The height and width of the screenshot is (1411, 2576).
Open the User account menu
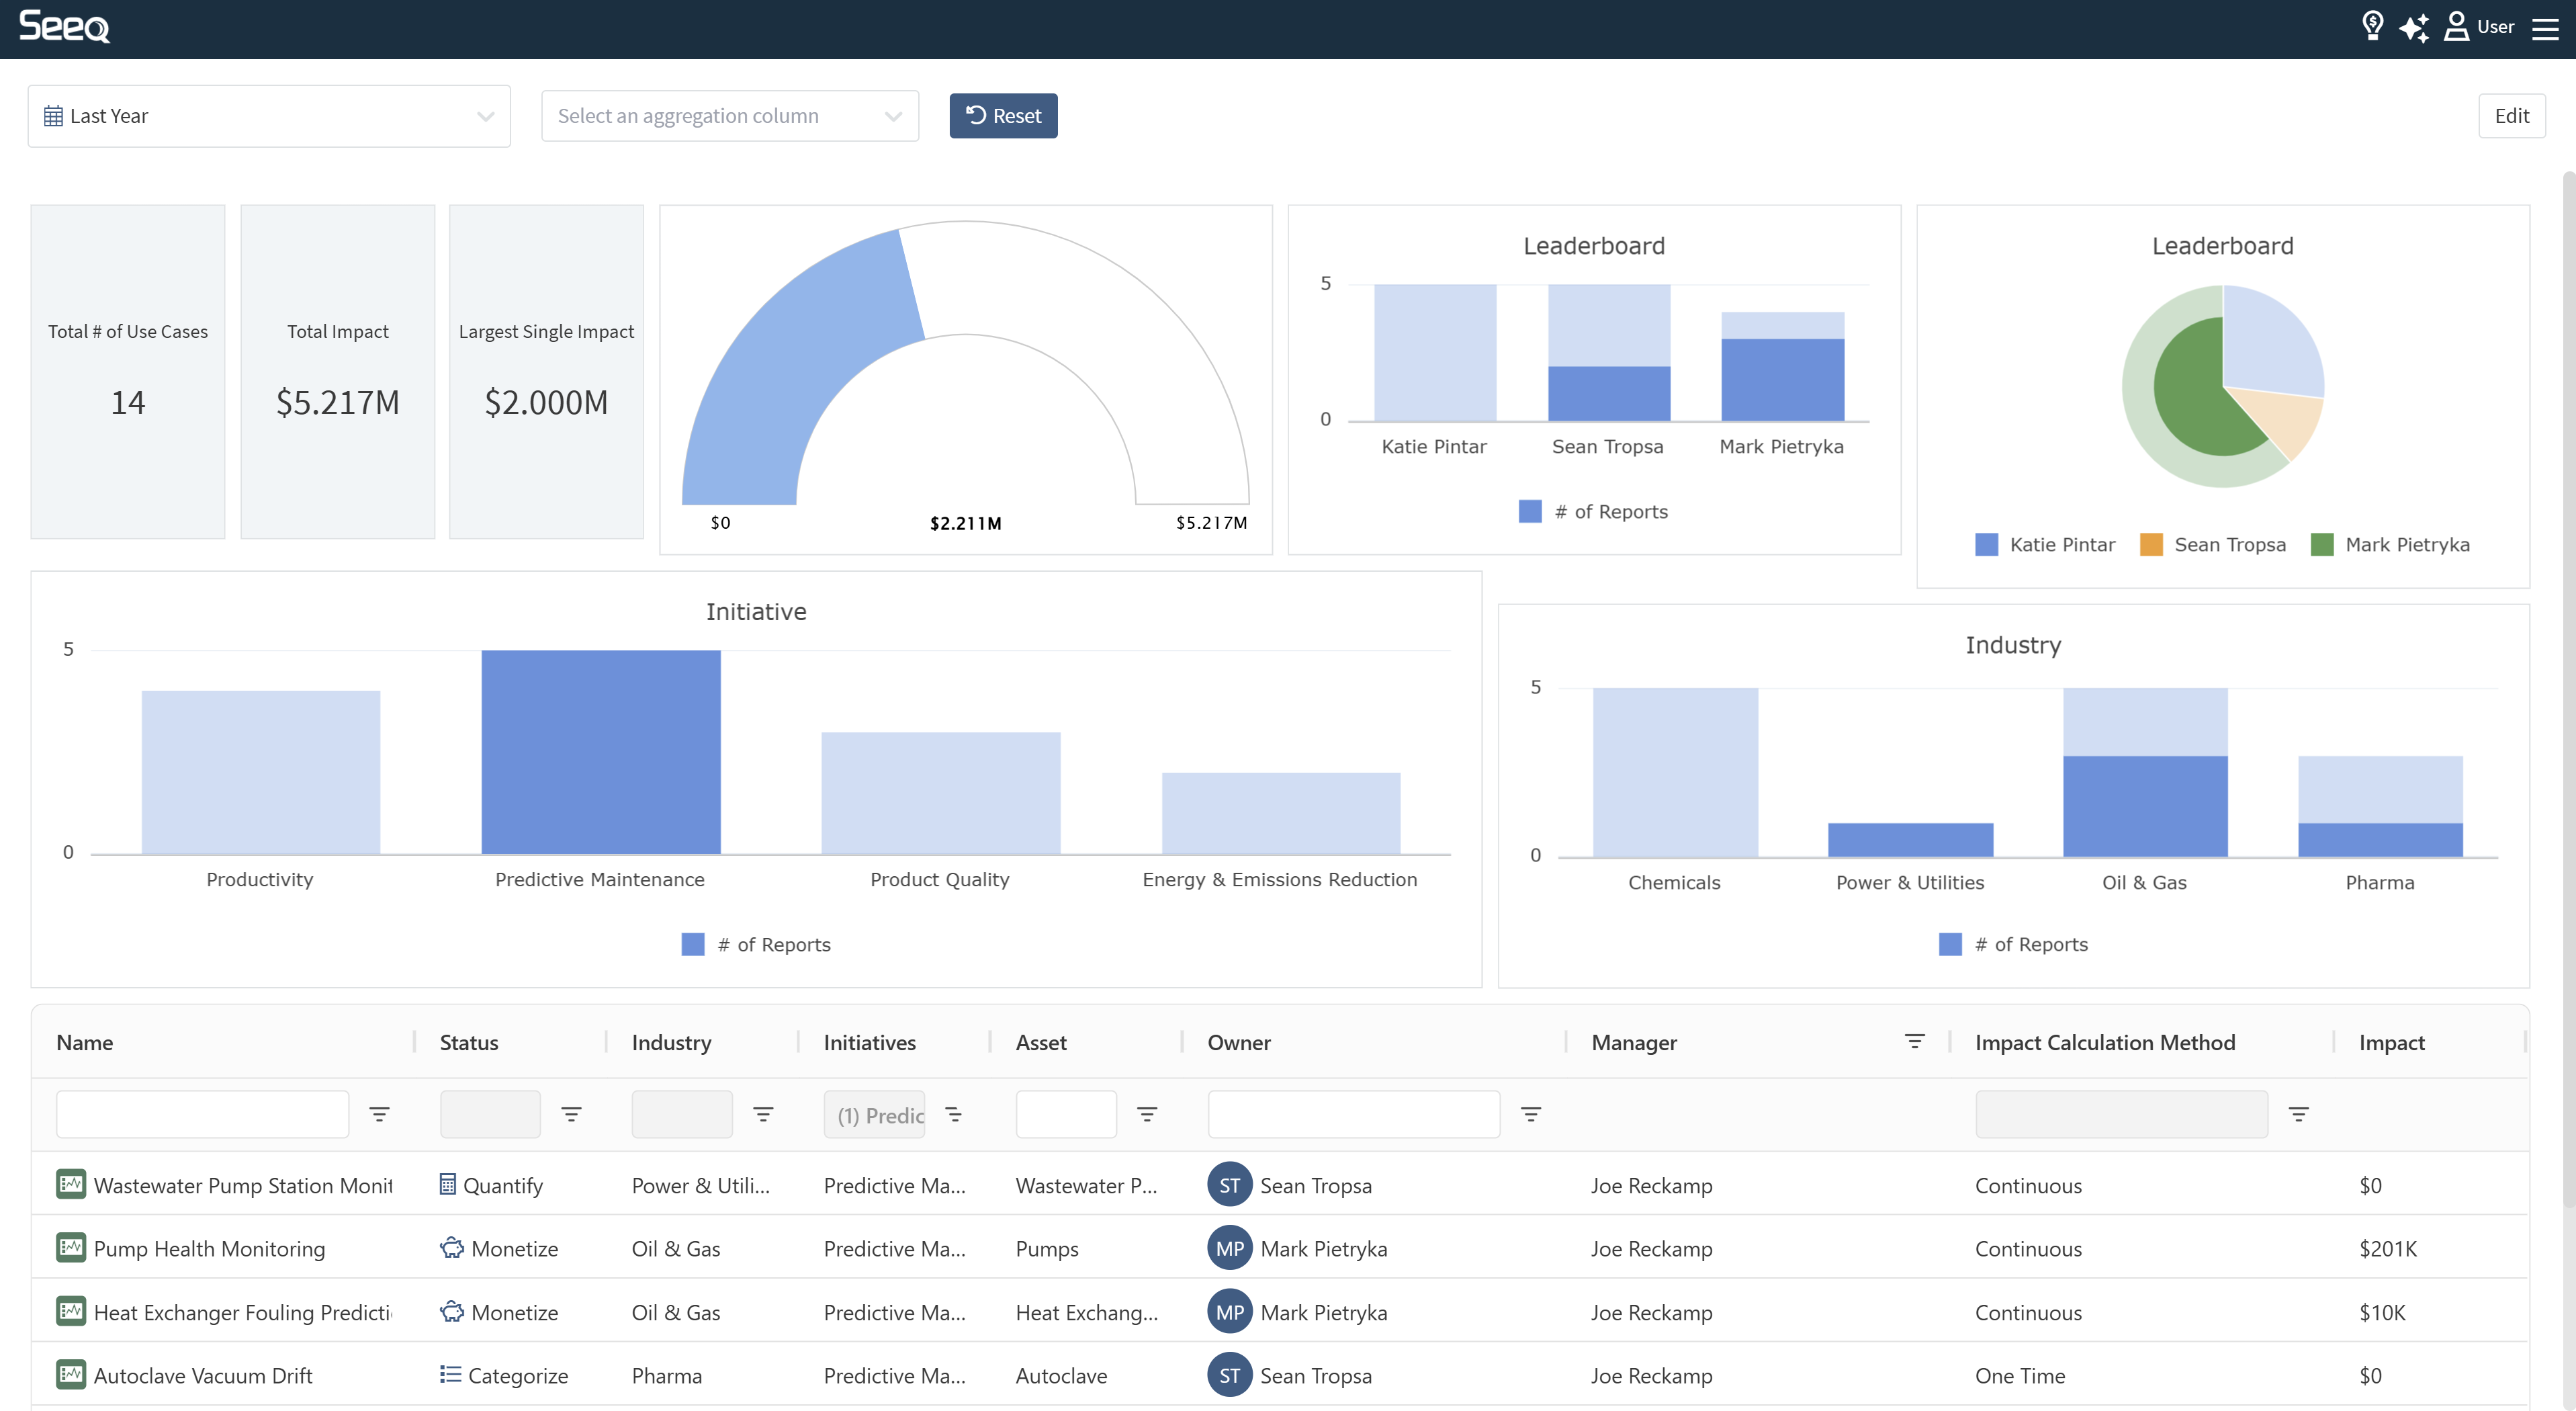(x=2479, y=27)
